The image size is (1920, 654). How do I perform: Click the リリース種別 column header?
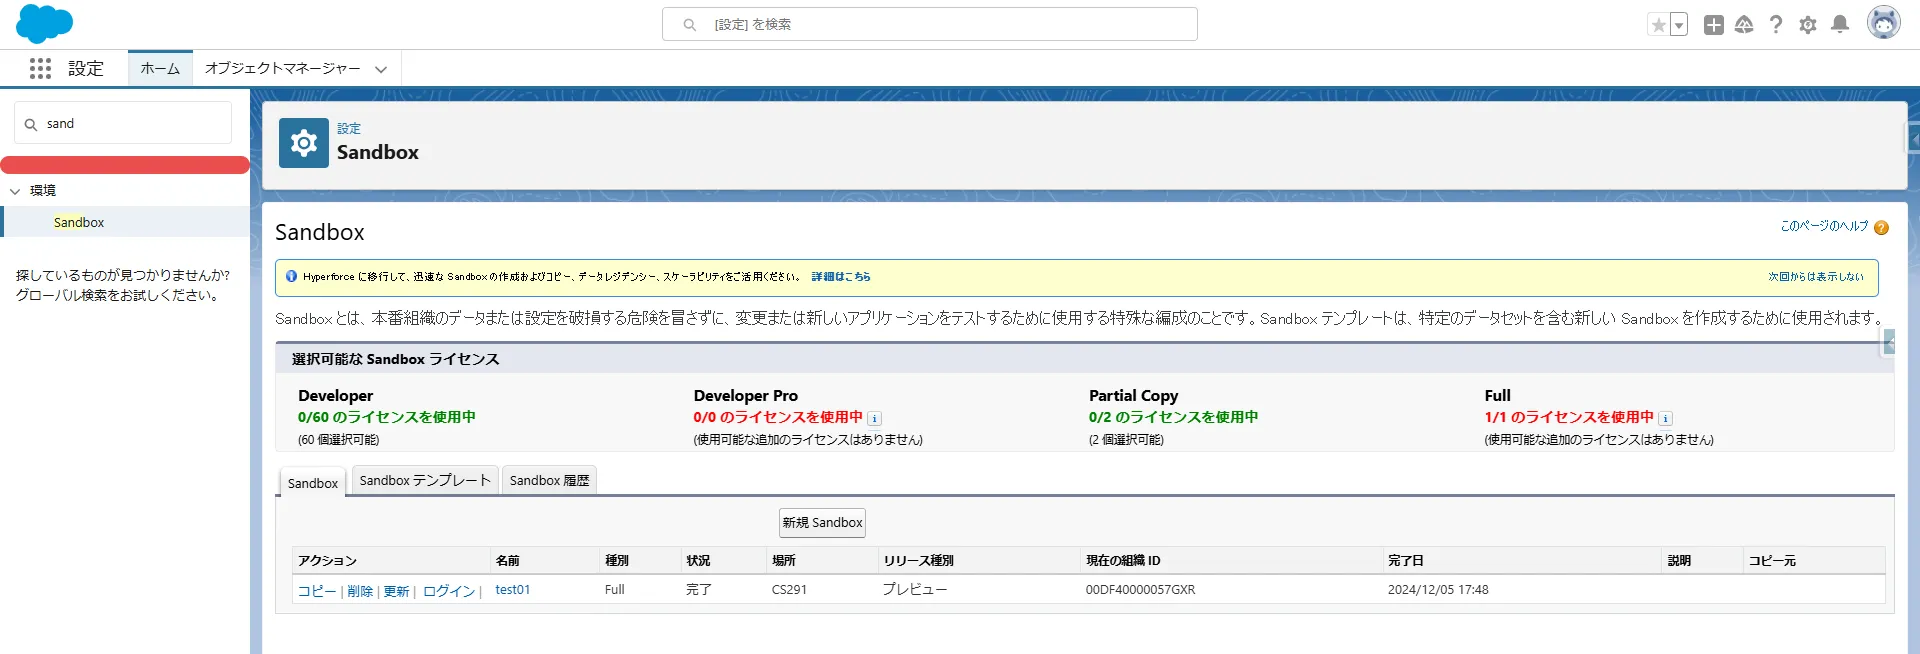tap(918, 561)
